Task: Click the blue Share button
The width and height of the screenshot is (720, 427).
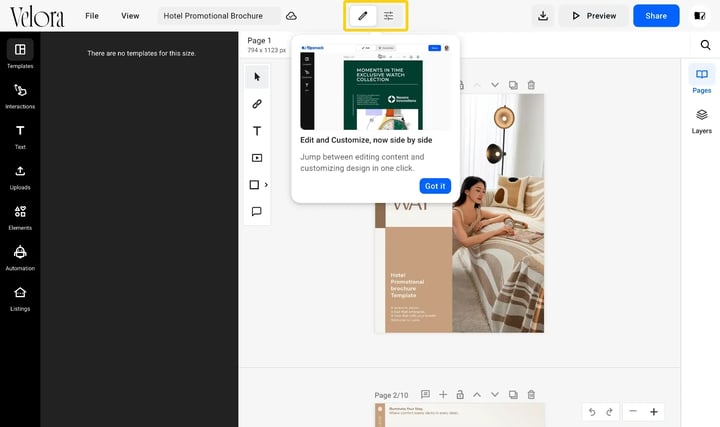Action: coord(656,16)
